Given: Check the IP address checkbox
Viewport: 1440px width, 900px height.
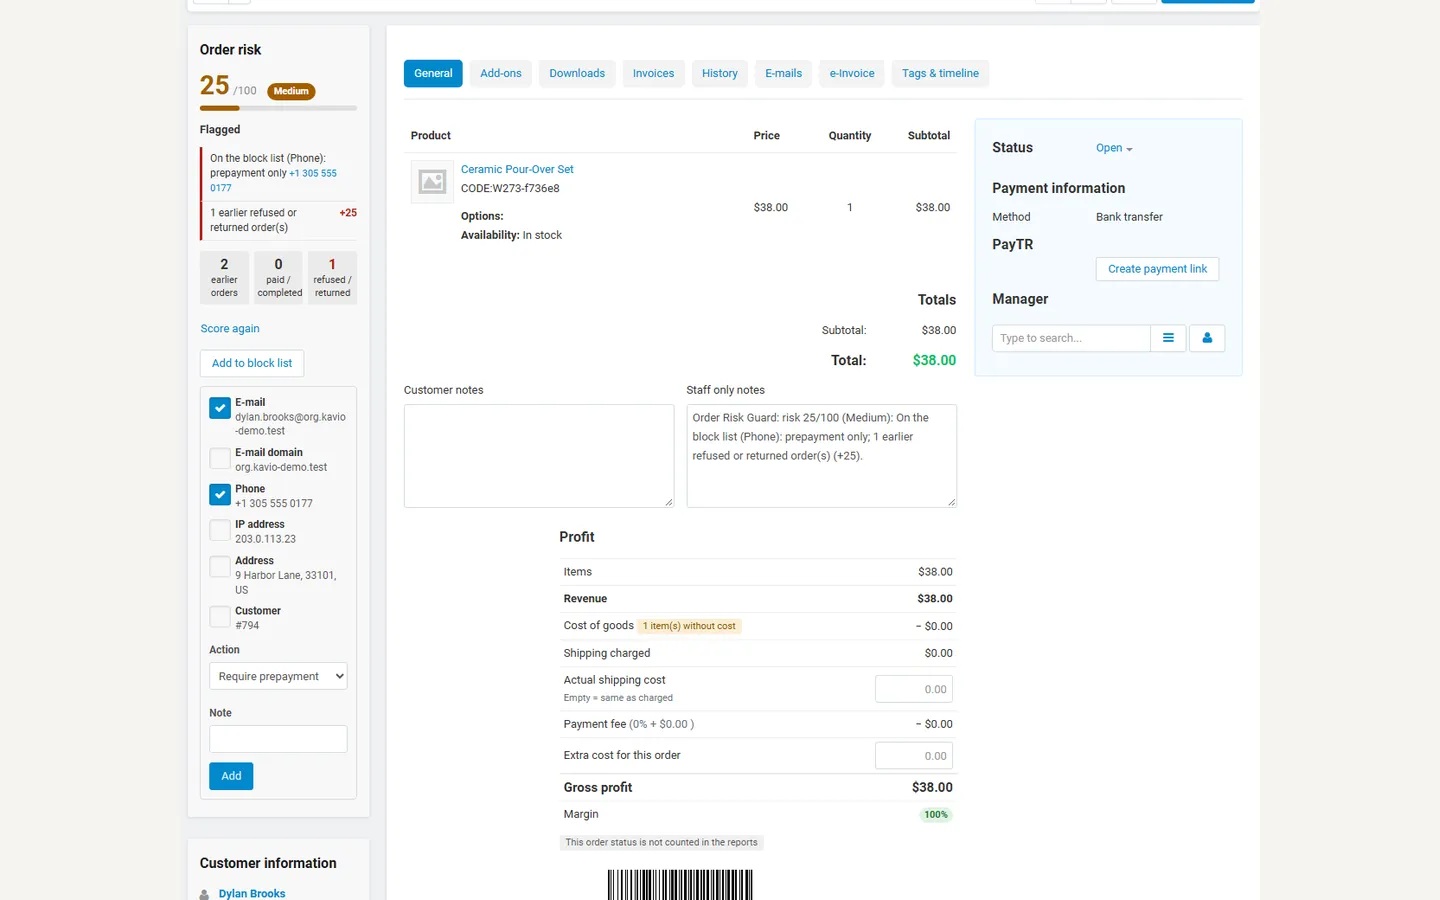Looking at the screenshot, I should coord(220,530).
